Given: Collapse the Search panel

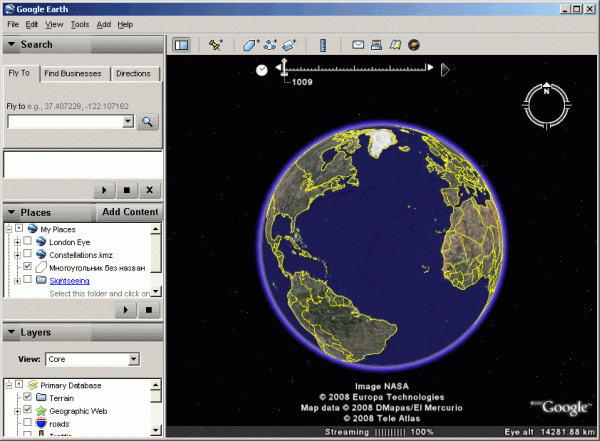Looking at the screenshot, I should click(x=11, y=44).
